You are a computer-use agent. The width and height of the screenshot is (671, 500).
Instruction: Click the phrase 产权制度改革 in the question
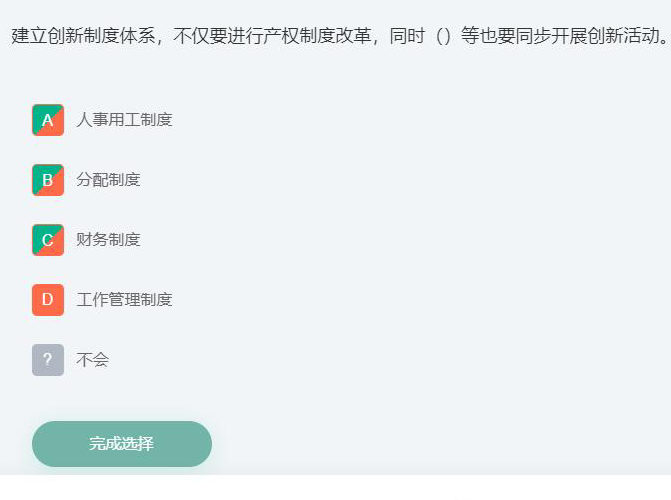tap(317, 36)
